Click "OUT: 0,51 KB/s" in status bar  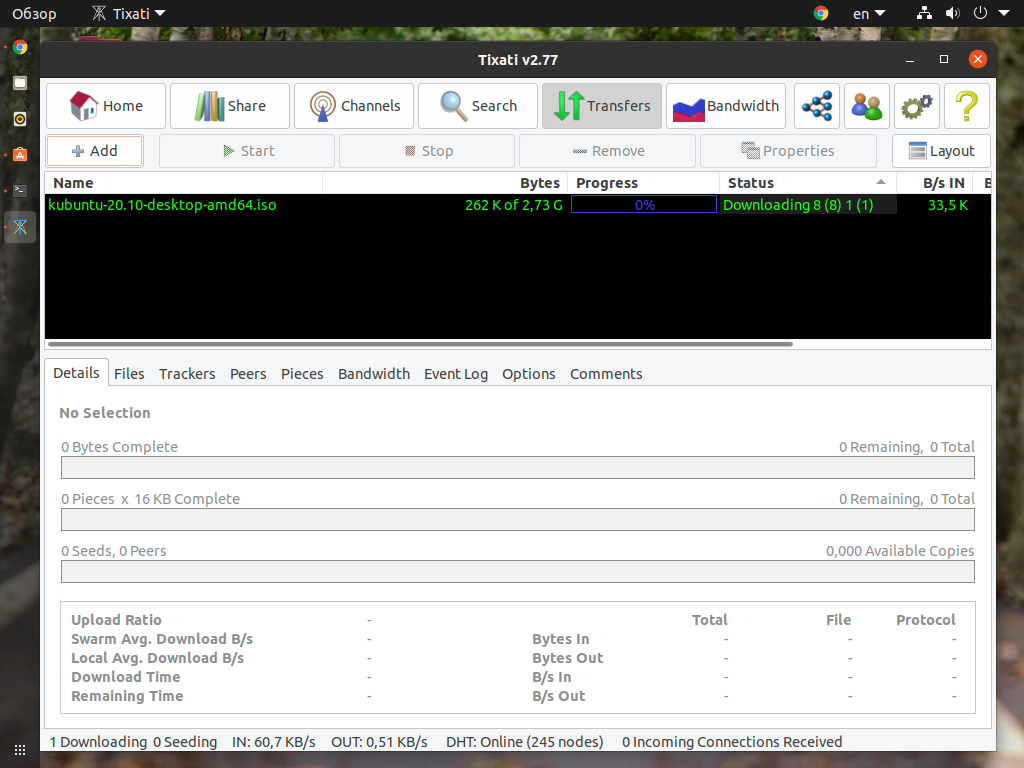click(x=379, y=742)
